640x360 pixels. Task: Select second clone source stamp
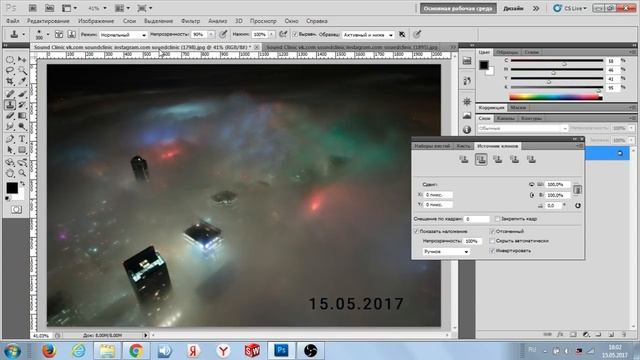481,159
